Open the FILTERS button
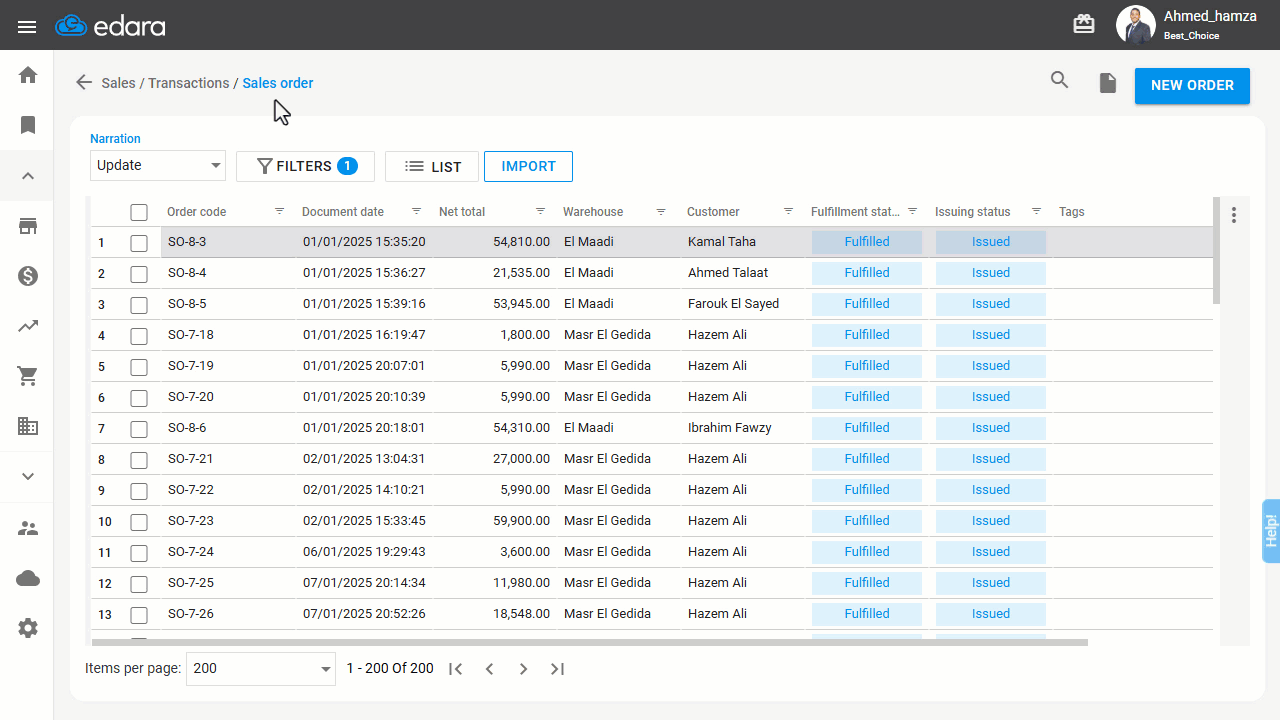 (x=305, y=167)
